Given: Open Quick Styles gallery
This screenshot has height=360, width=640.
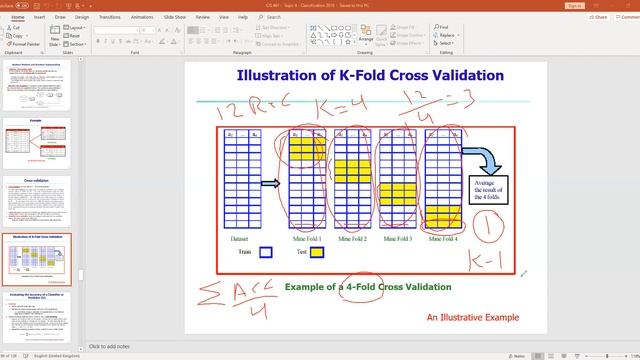Looking at the screenshot, I should [x=381, y=35].
